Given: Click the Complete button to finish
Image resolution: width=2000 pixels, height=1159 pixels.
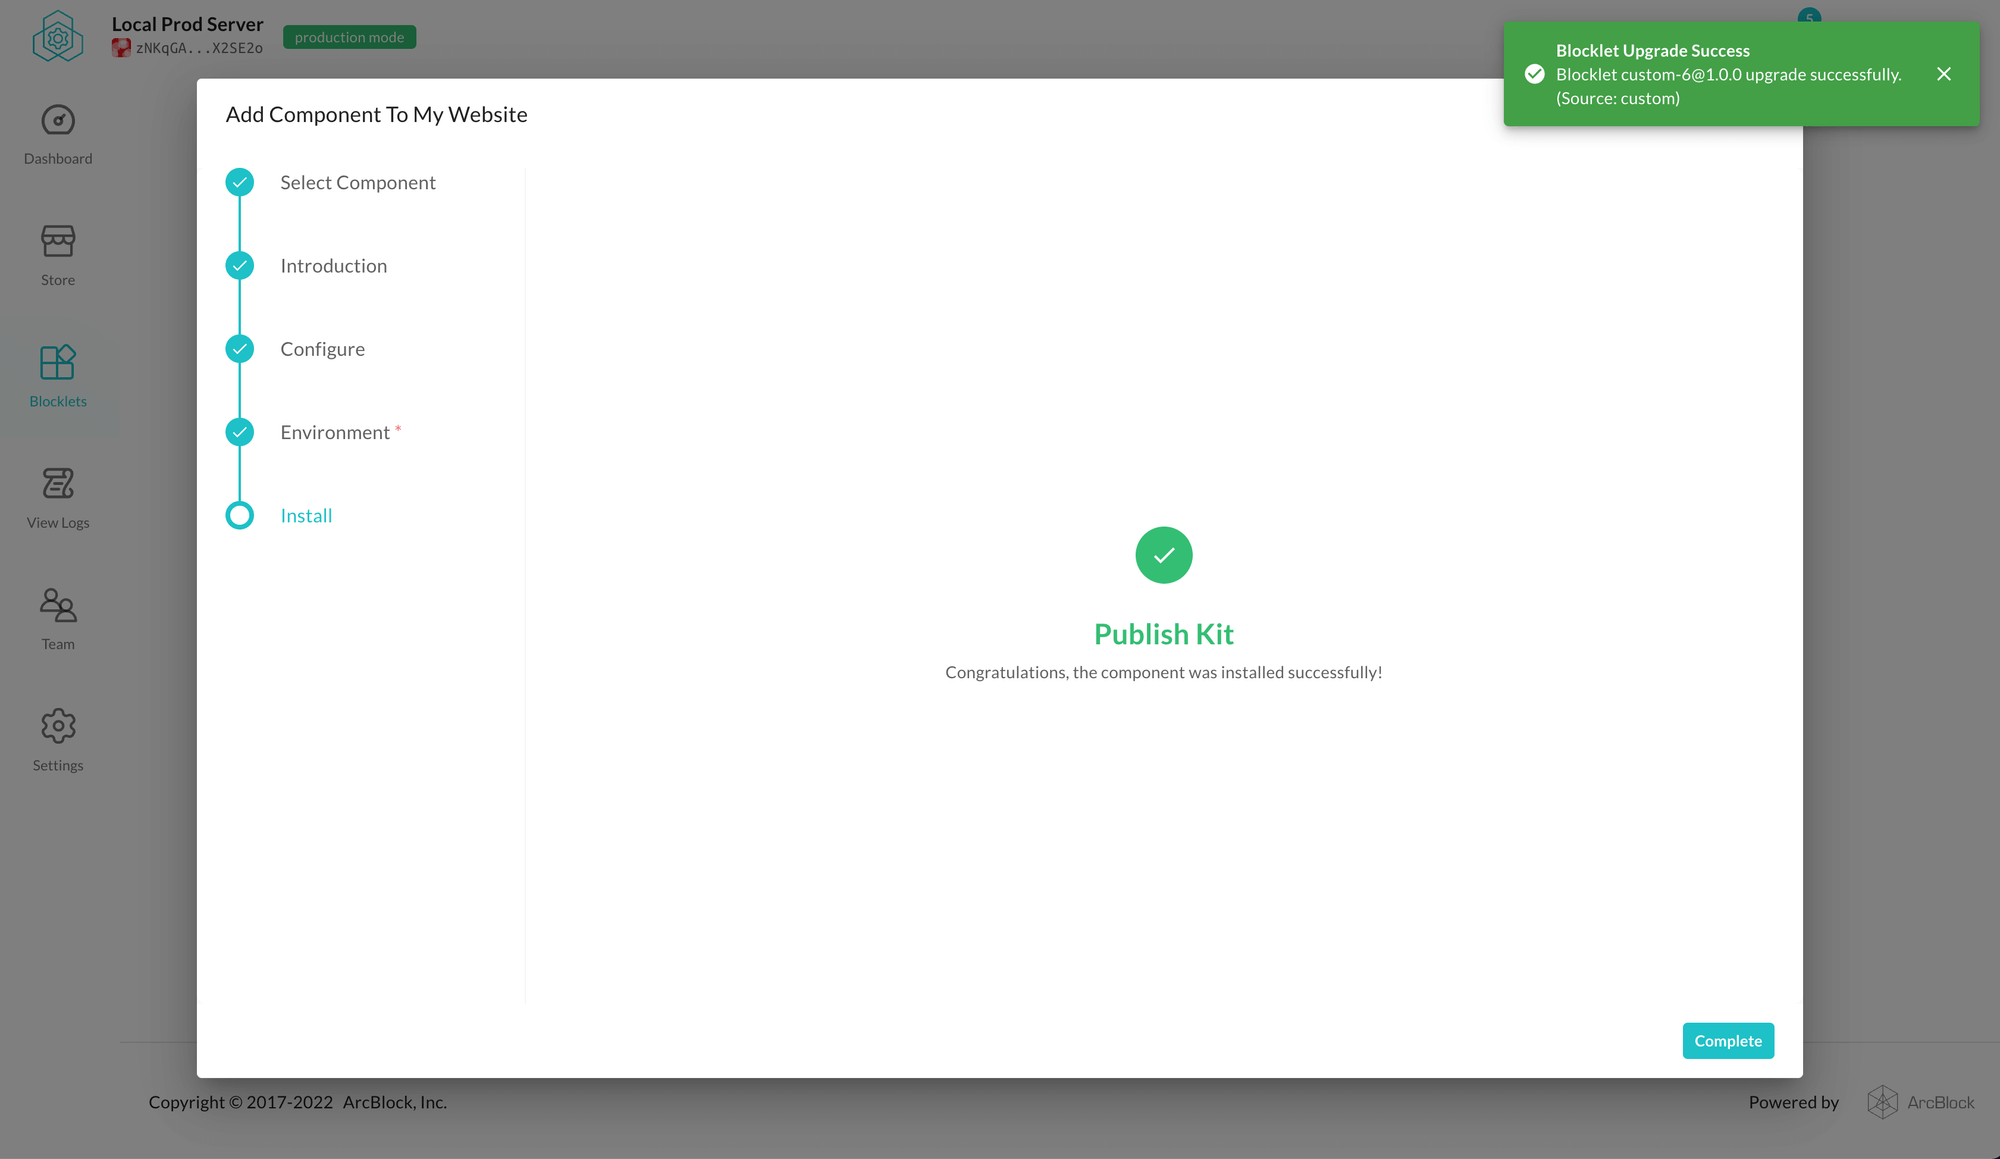Looking at the screenshot, I should point(1728,1040).
